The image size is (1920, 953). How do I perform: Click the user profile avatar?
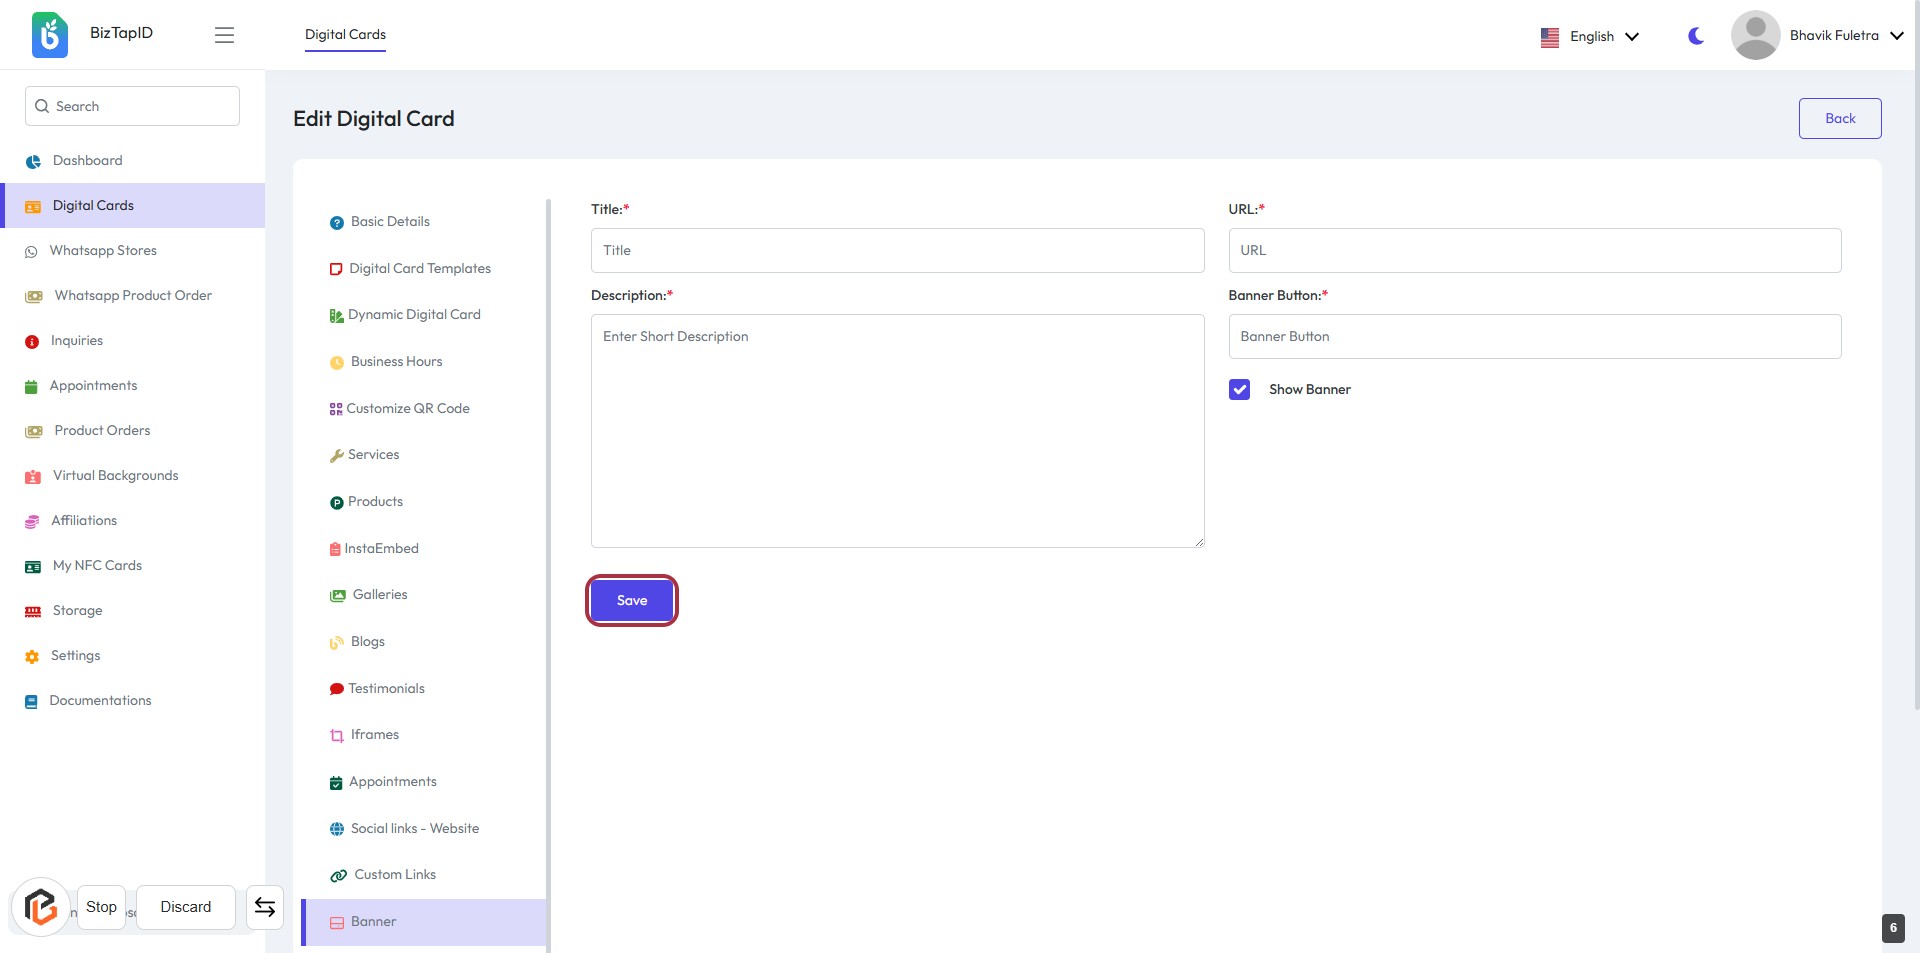pos(1755,35)
